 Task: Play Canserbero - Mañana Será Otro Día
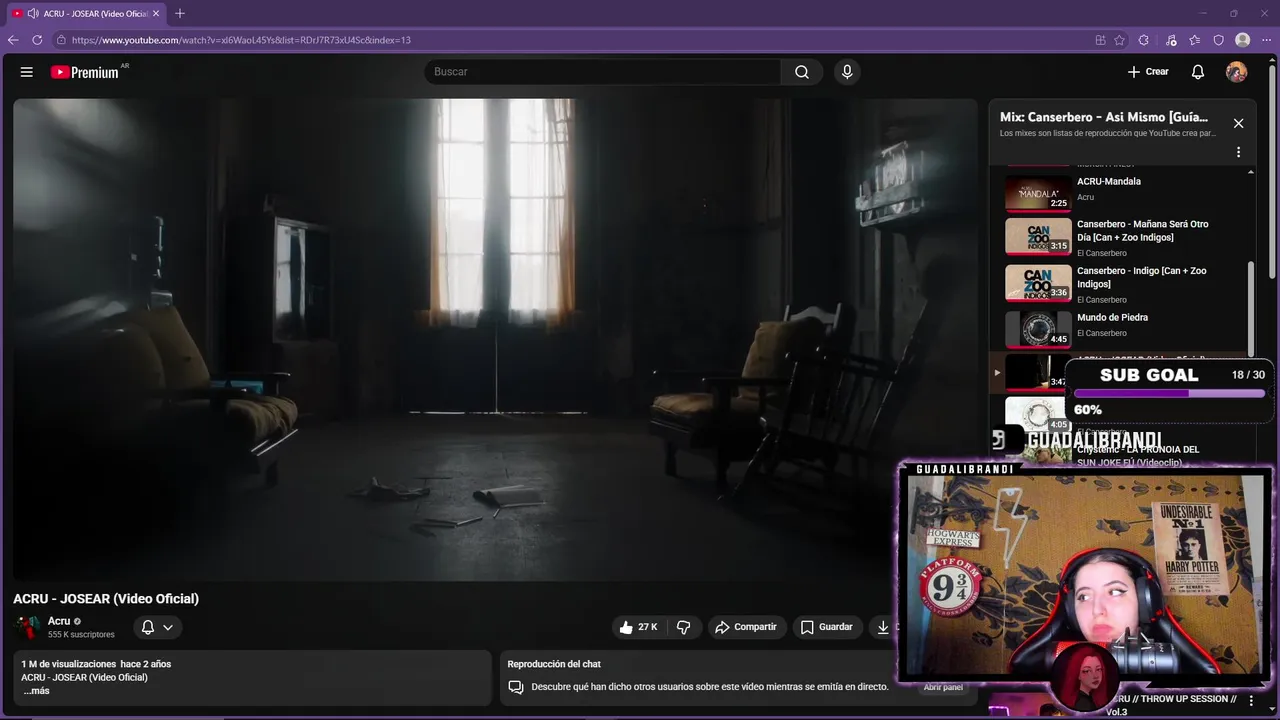click(1118, 238)
